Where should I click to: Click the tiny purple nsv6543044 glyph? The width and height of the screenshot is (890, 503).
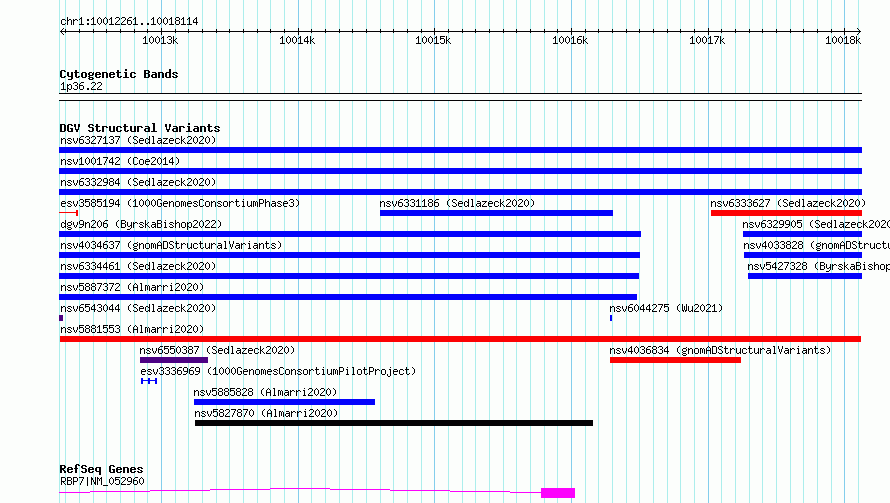(61, 318)
